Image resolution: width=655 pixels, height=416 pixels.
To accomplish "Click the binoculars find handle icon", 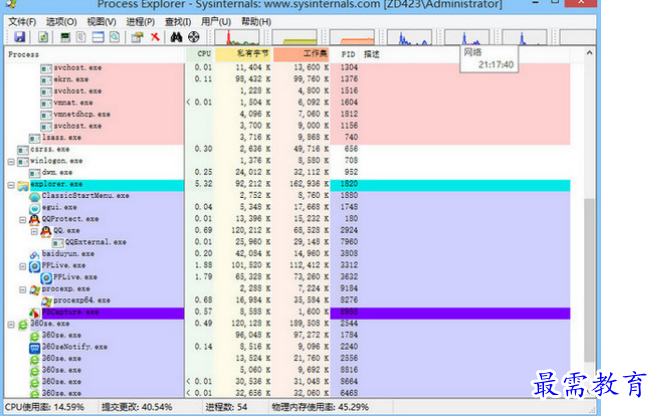I will coord(176,37).
